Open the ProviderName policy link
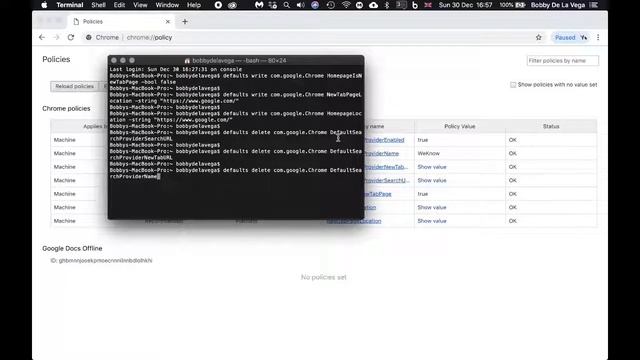This screenshot has height=360, width=640. point(382,153)
